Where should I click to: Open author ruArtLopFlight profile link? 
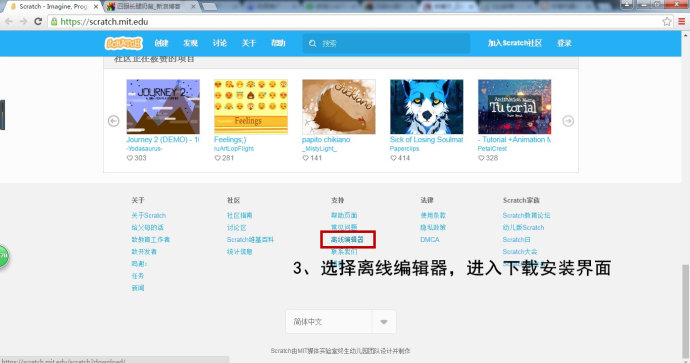[234, 149]
